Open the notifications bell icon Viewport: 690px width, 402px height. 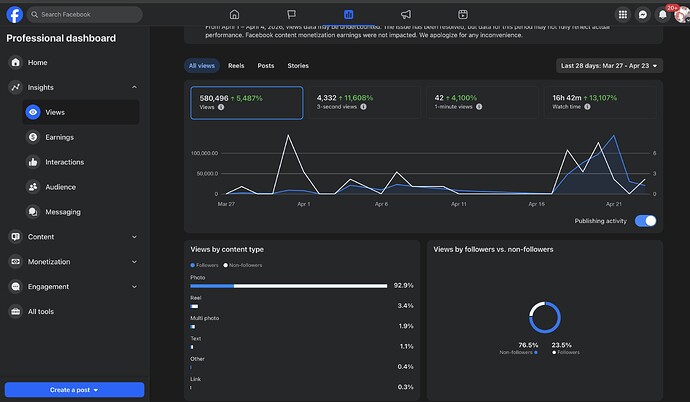pyautogui.click(x=662, y=15)
